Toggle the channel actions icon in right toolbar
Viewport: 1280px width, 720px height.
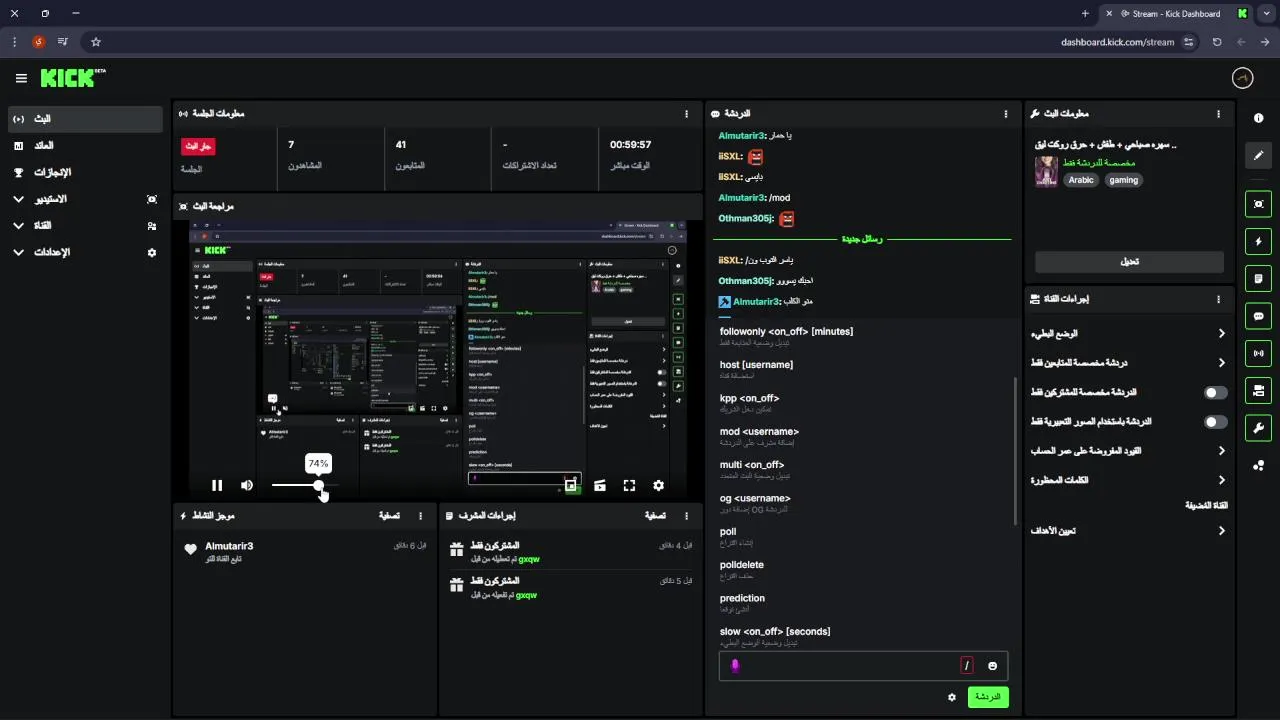(x=1259, y=390)
